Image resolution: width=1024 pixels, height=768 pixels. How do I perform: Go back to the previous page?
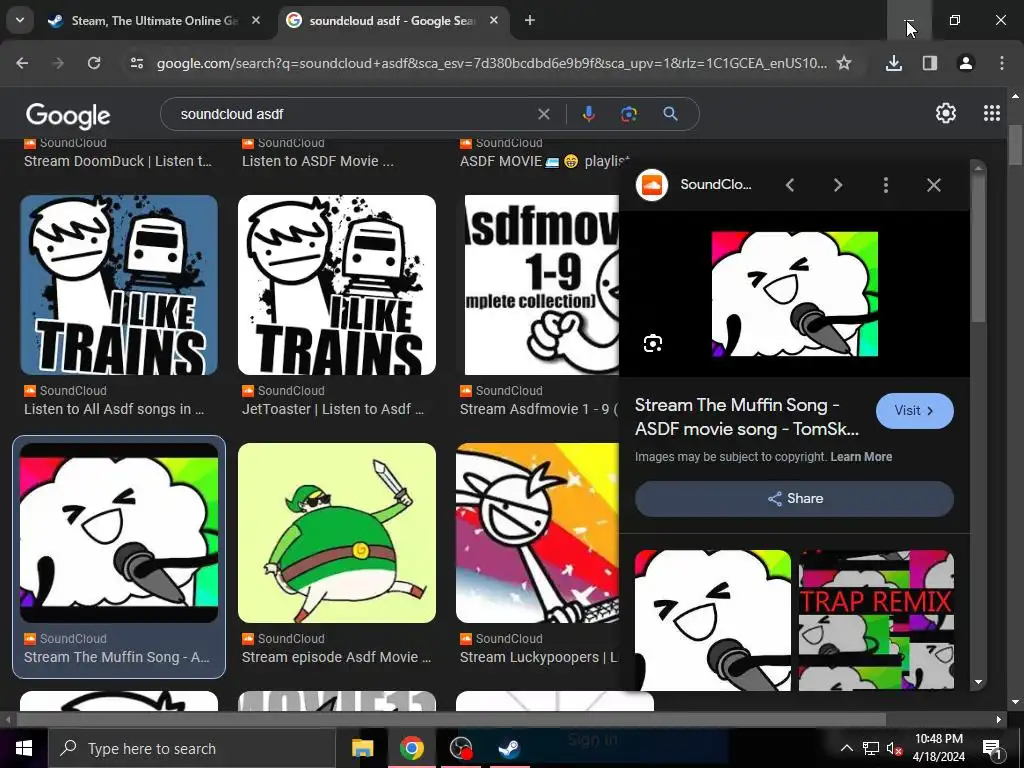point(22,63)
